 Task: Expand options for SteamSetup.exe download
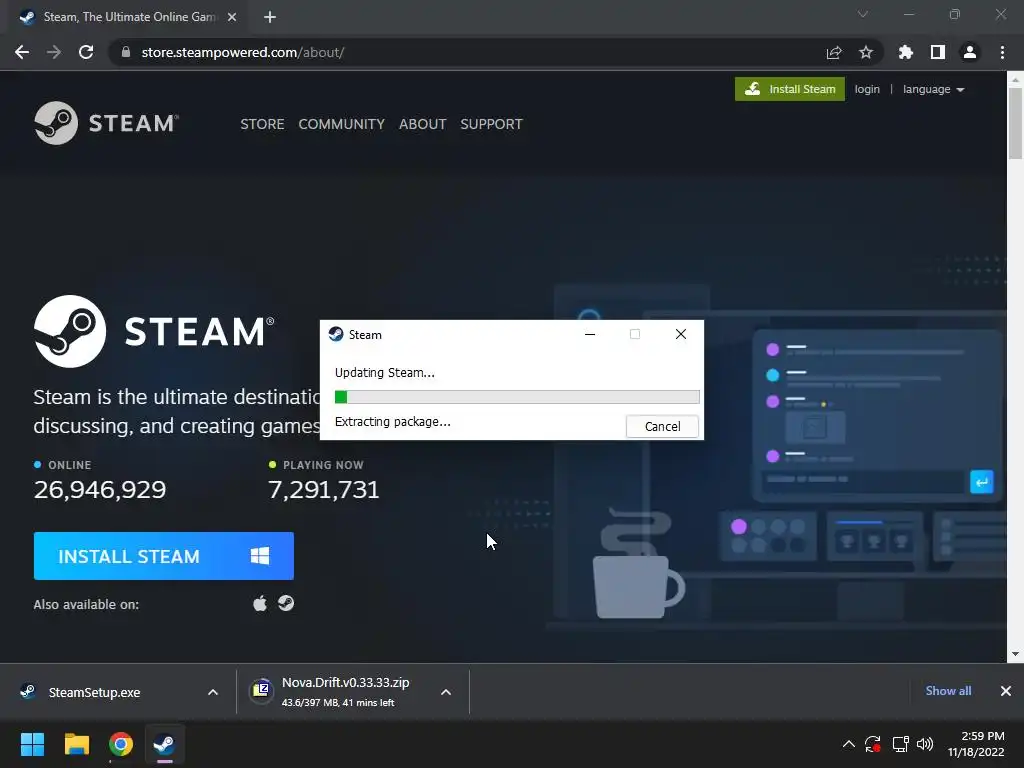click(x=213, y=692)
